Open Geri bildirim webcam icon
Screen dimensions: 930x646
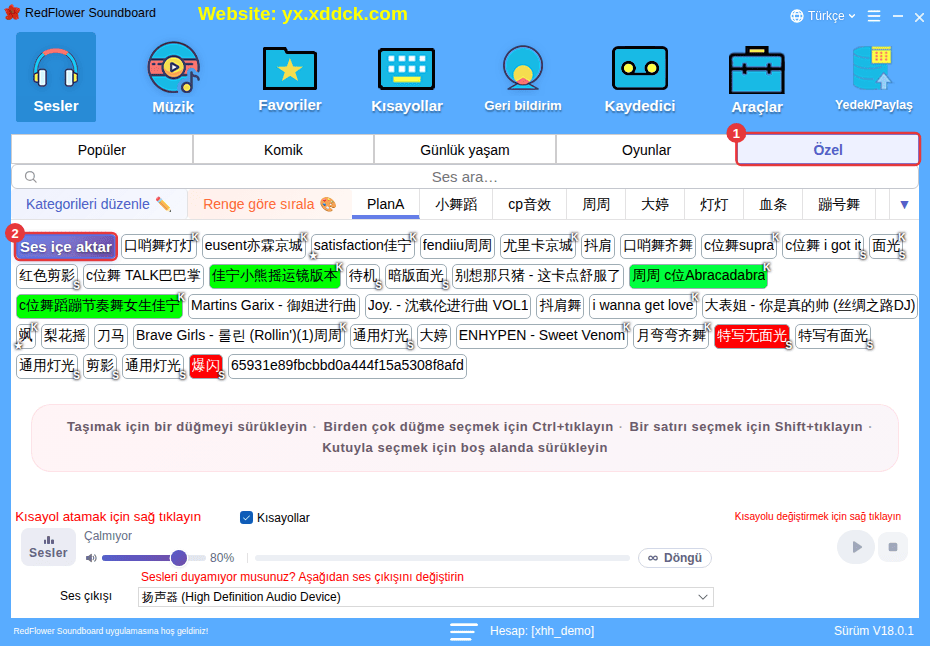pos(523,67)
